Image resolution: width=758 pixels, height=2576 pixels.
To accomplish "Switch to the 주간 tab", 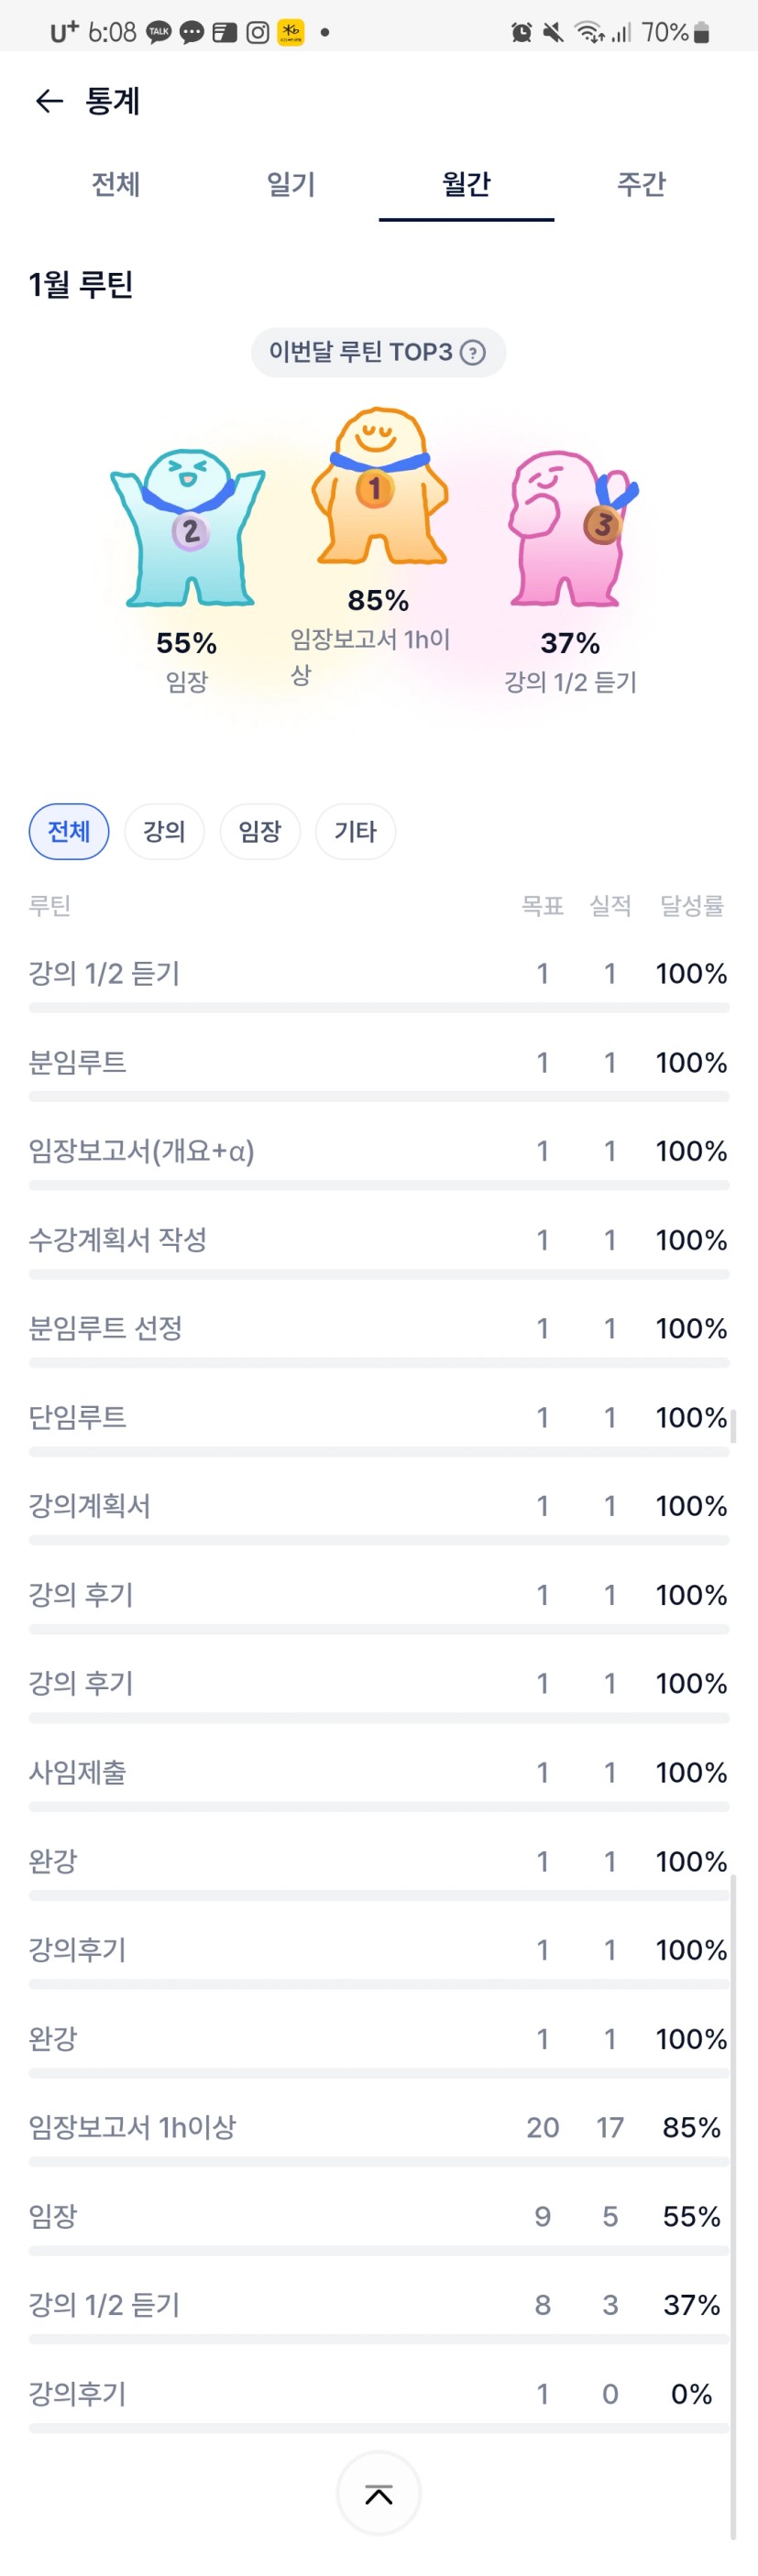I will (641, 184).
